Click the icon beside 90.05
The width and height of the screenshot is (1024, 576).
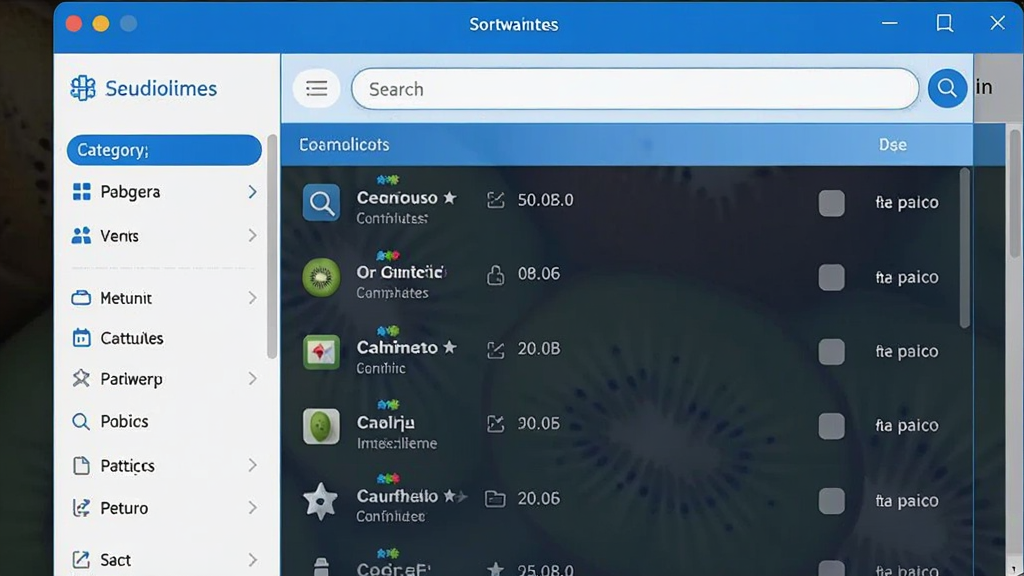click(x=496, y=424)
